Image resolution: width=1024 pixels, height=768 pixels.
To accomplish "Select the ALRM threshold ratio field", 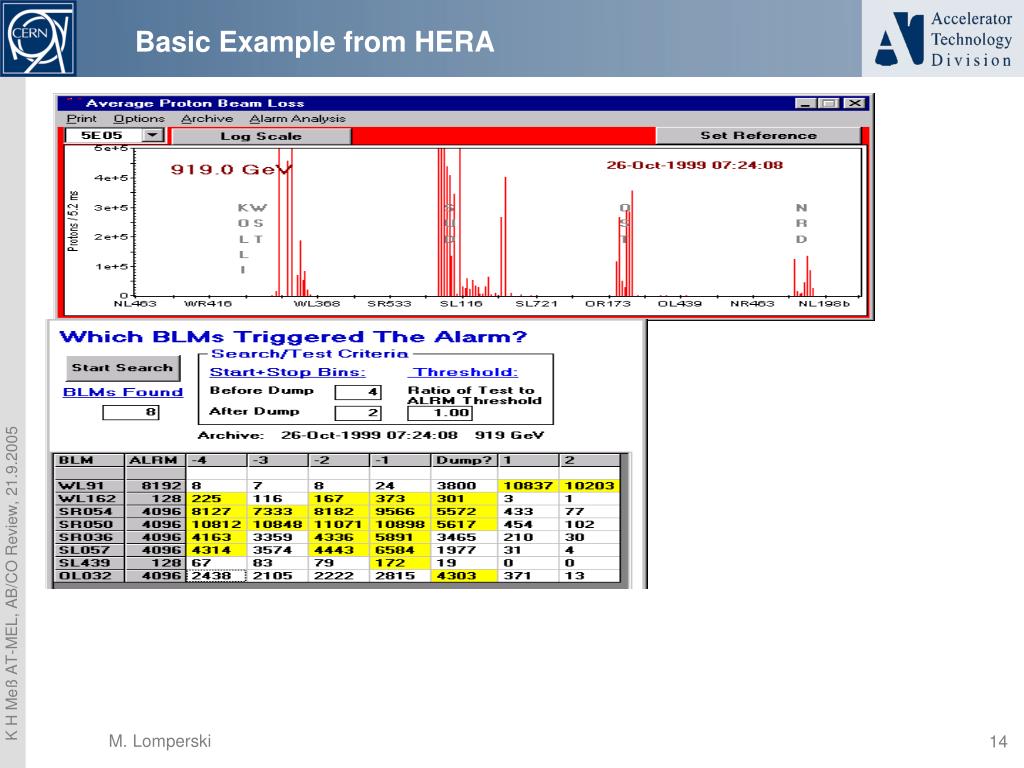I will click(440, 413).
